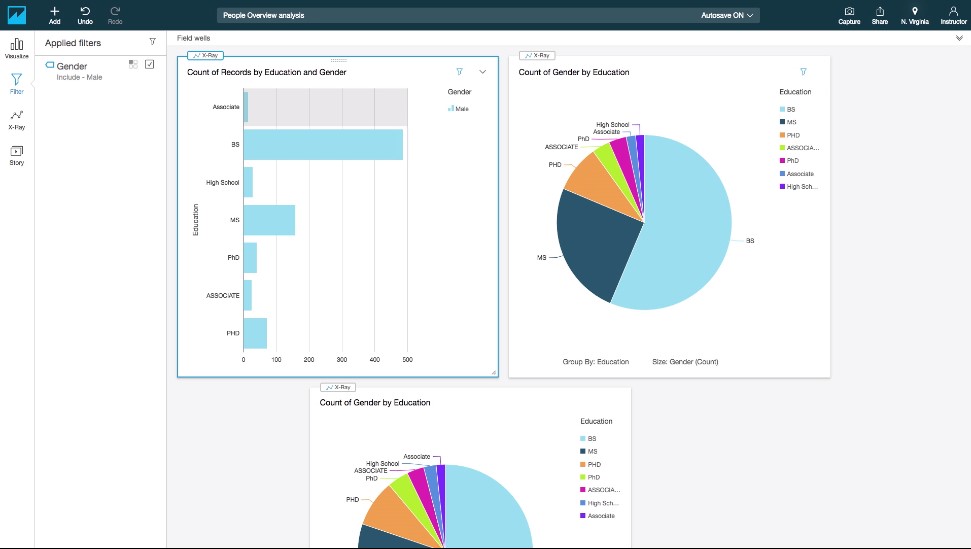The image size is (971, 549).
Task: Click the Applied filters funnel icon
Action: coord(152,42)
